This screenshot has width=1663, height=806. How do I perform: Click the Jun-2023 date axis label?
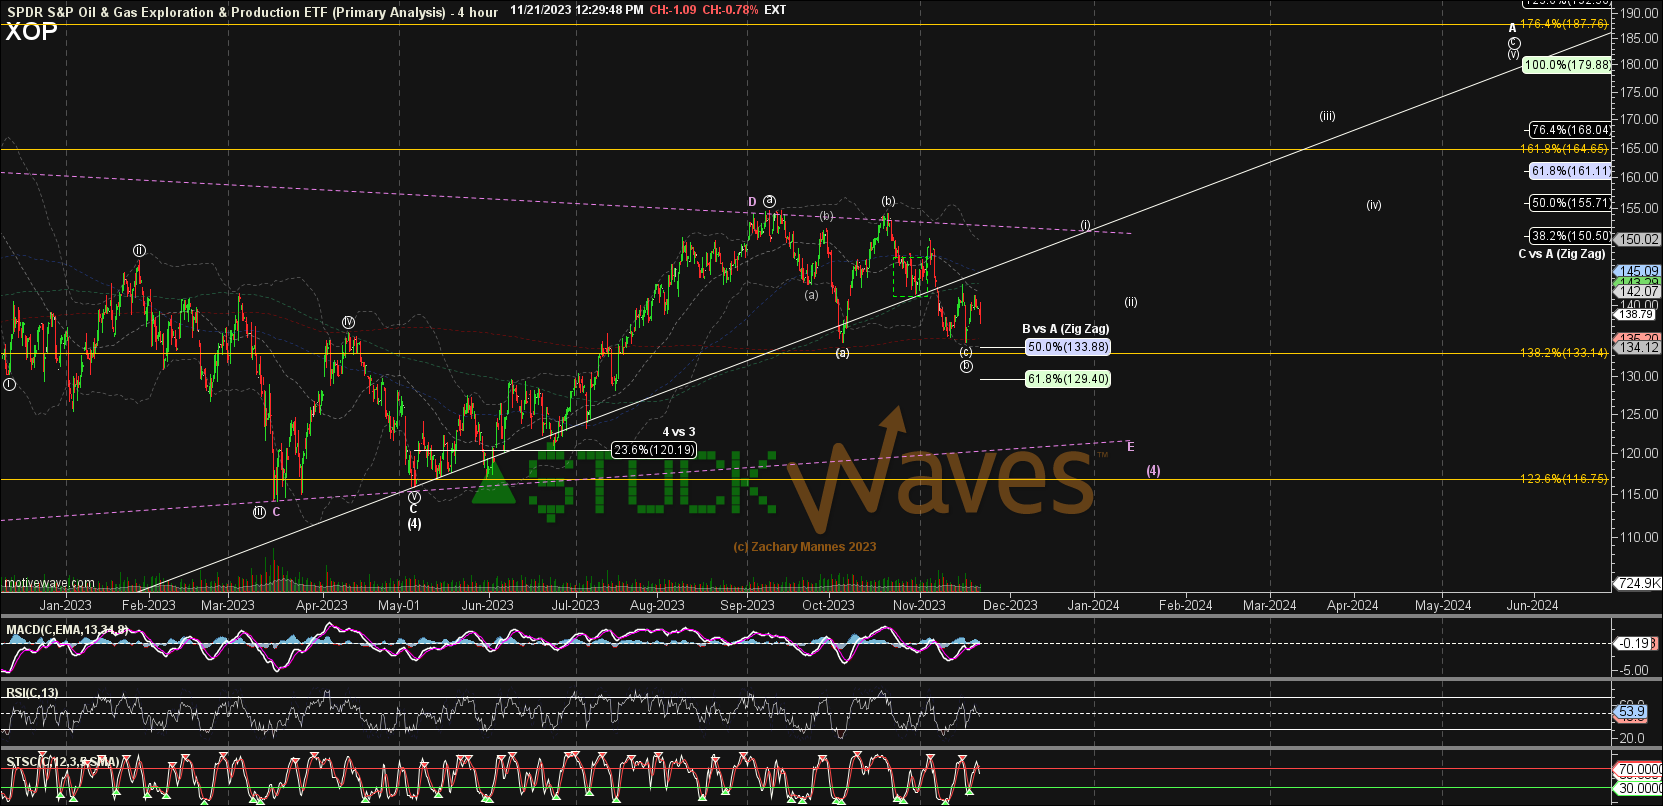coord(487,605)
